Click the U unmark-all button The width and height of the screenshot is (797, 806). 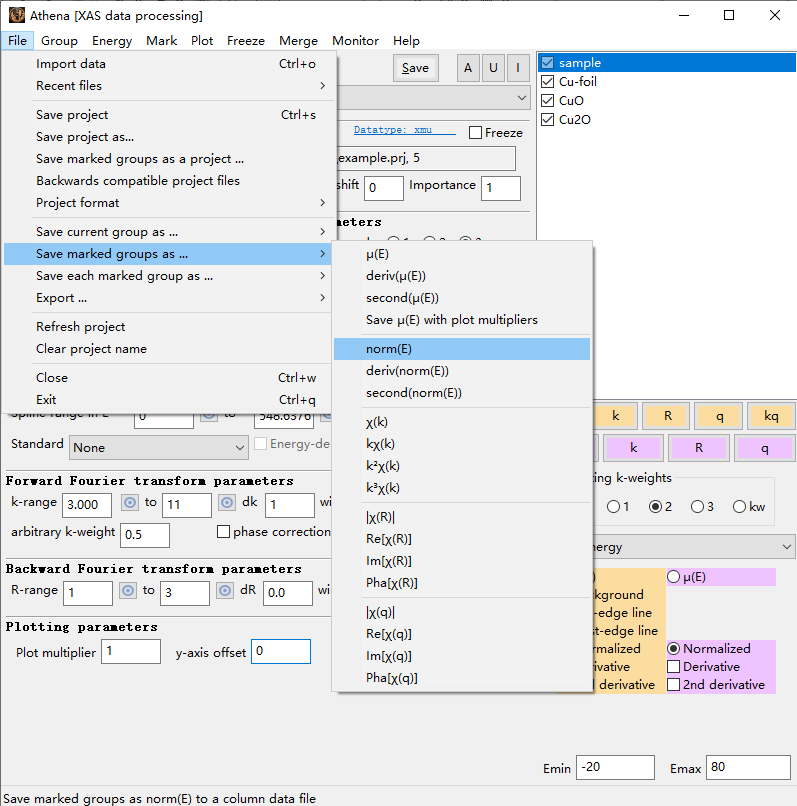coord(493,68)
